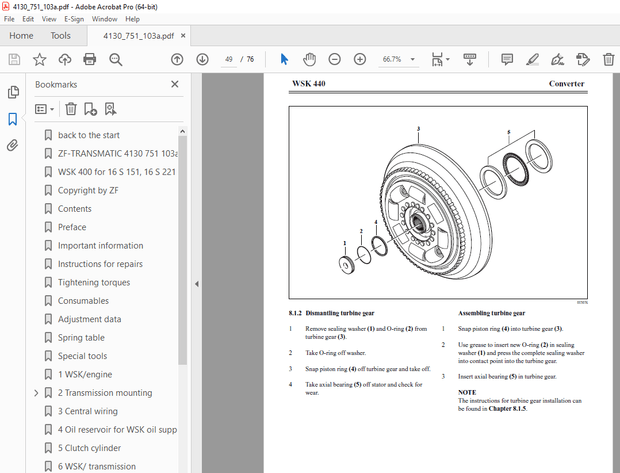Screen dimensions: 620x473
Task: Star this file with the bookmark star icon
Action: tap(40, 60)
